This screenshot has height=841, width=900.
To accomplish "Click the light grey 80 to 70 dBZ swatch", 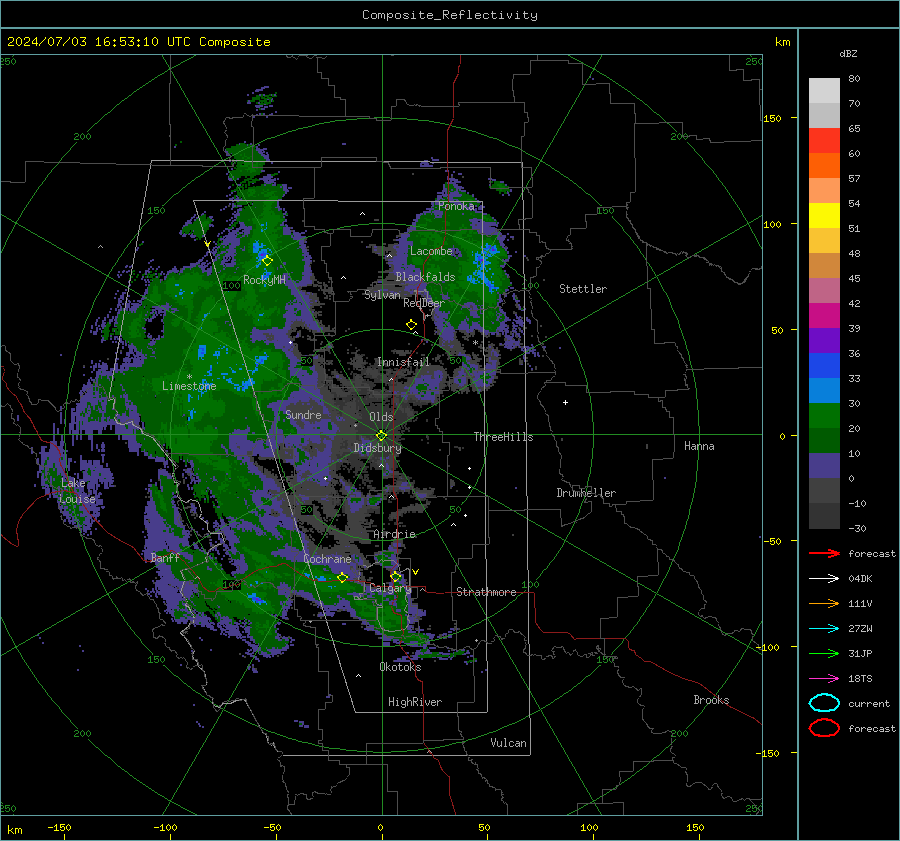I will (824, 90).
